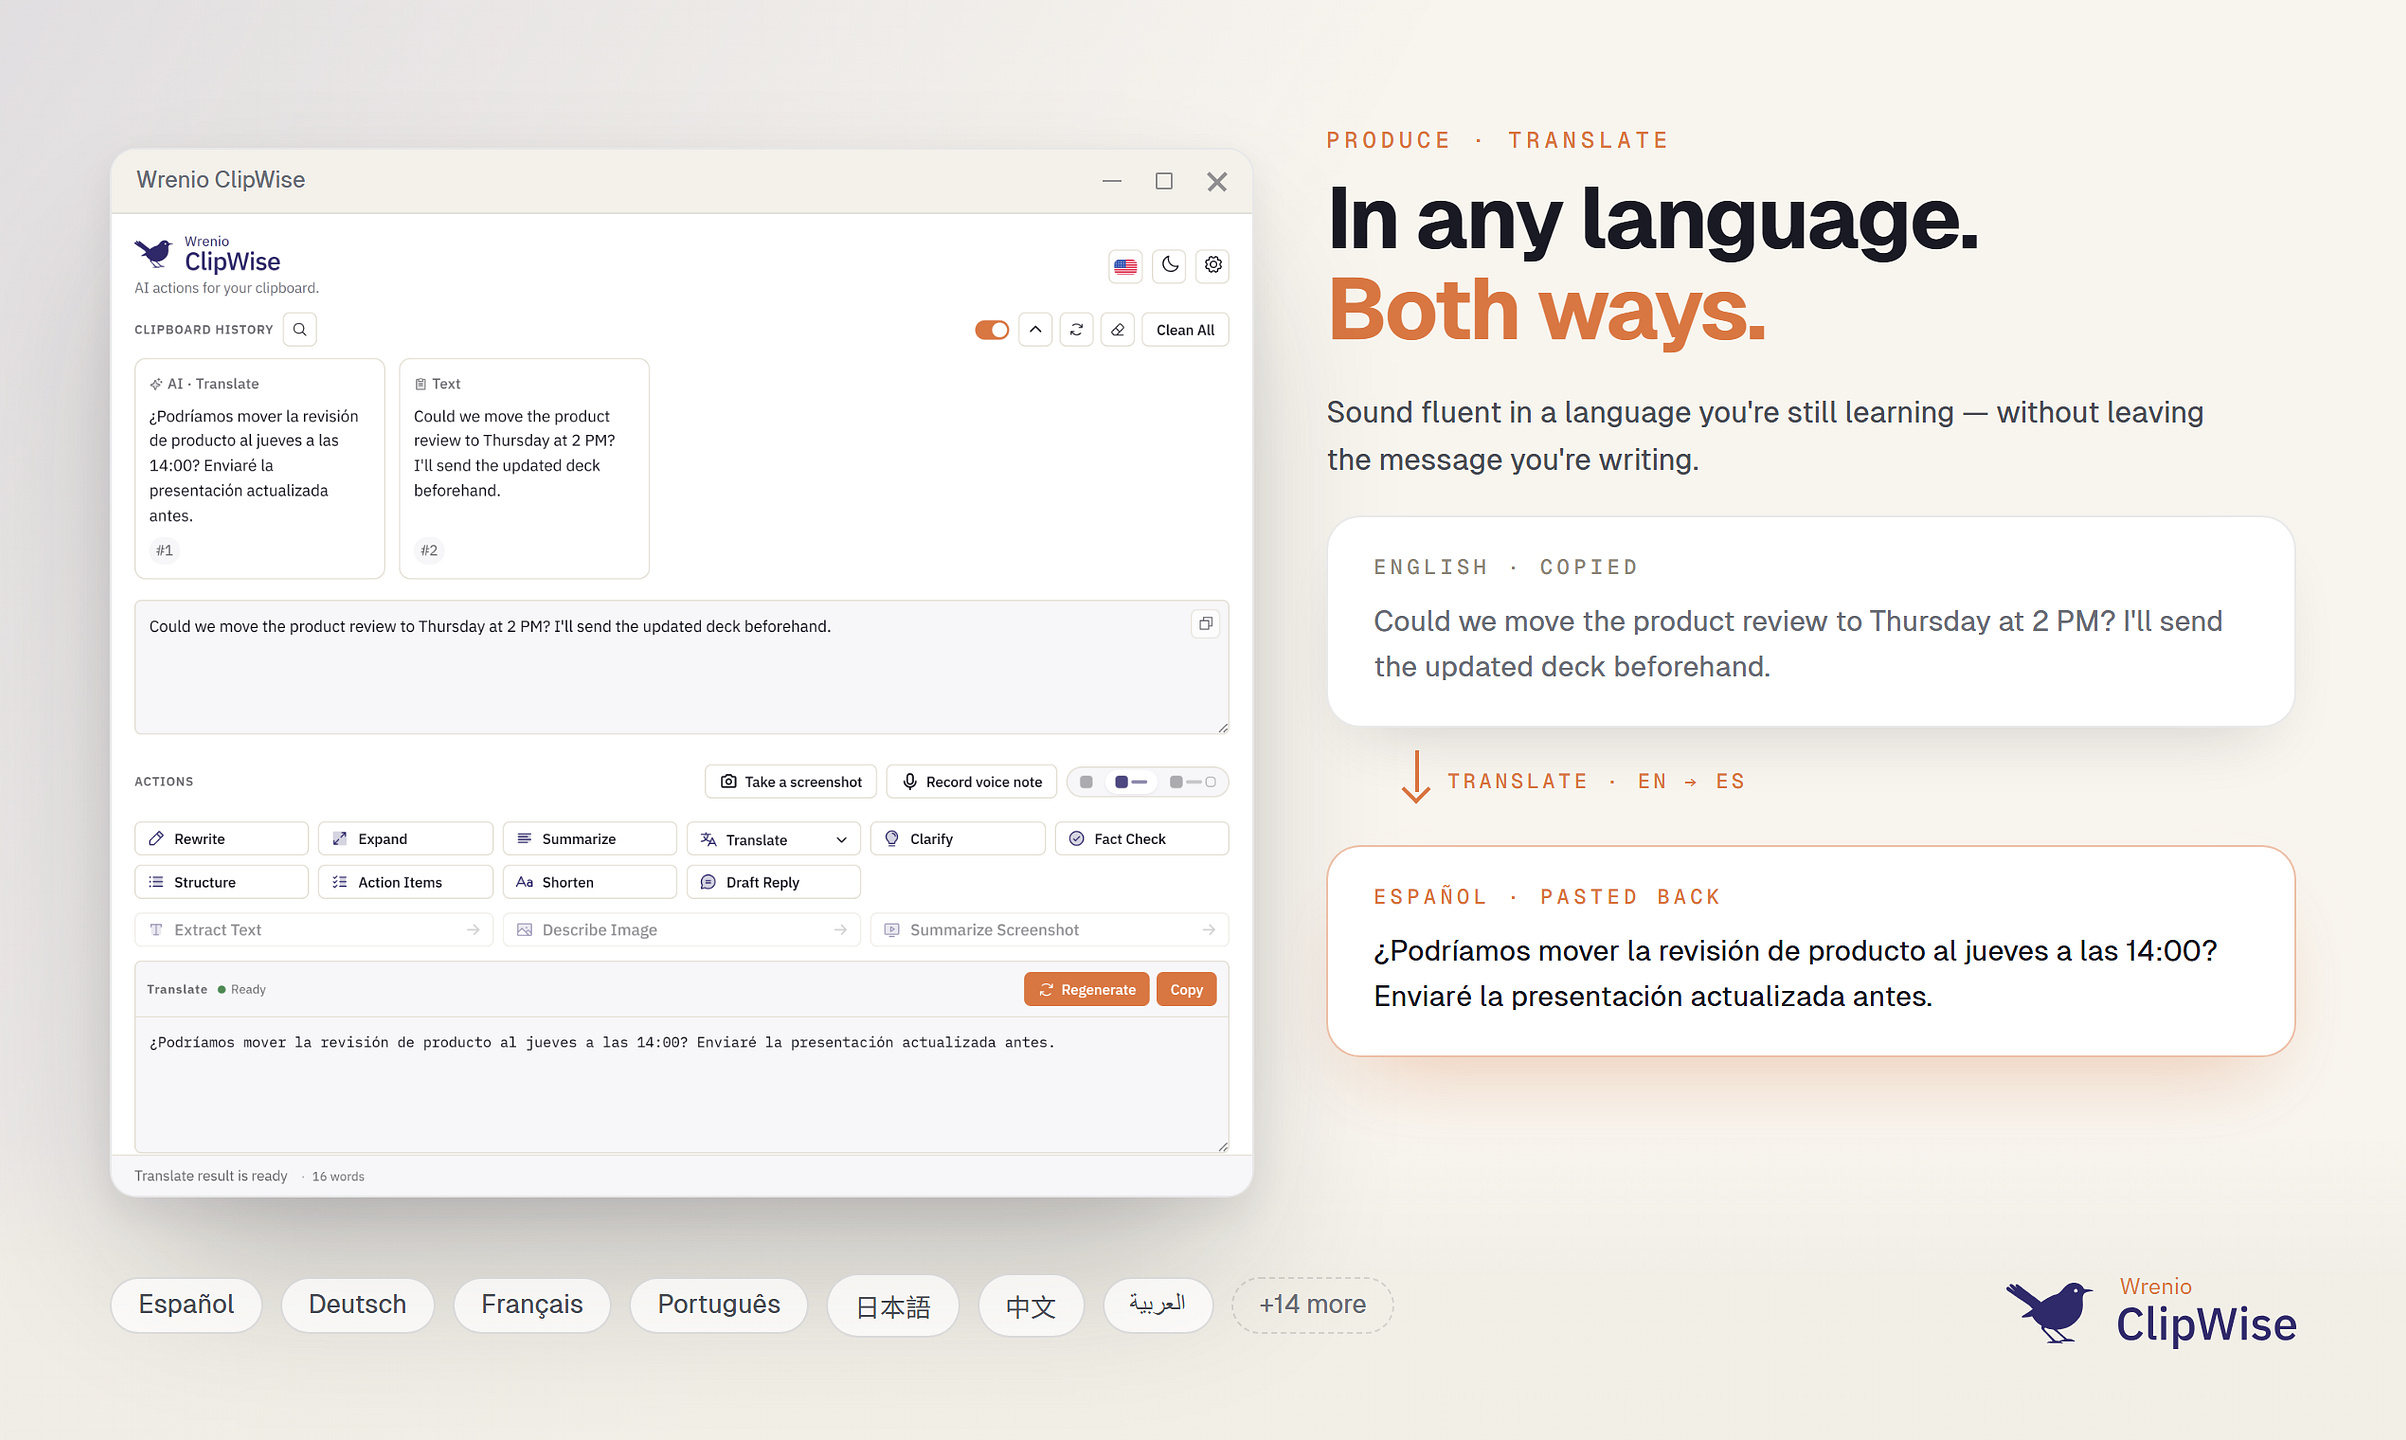The width and height of the screenshot is (2406, 1440).
Task: Select Describe Image action
Action: tap(681, 930)
